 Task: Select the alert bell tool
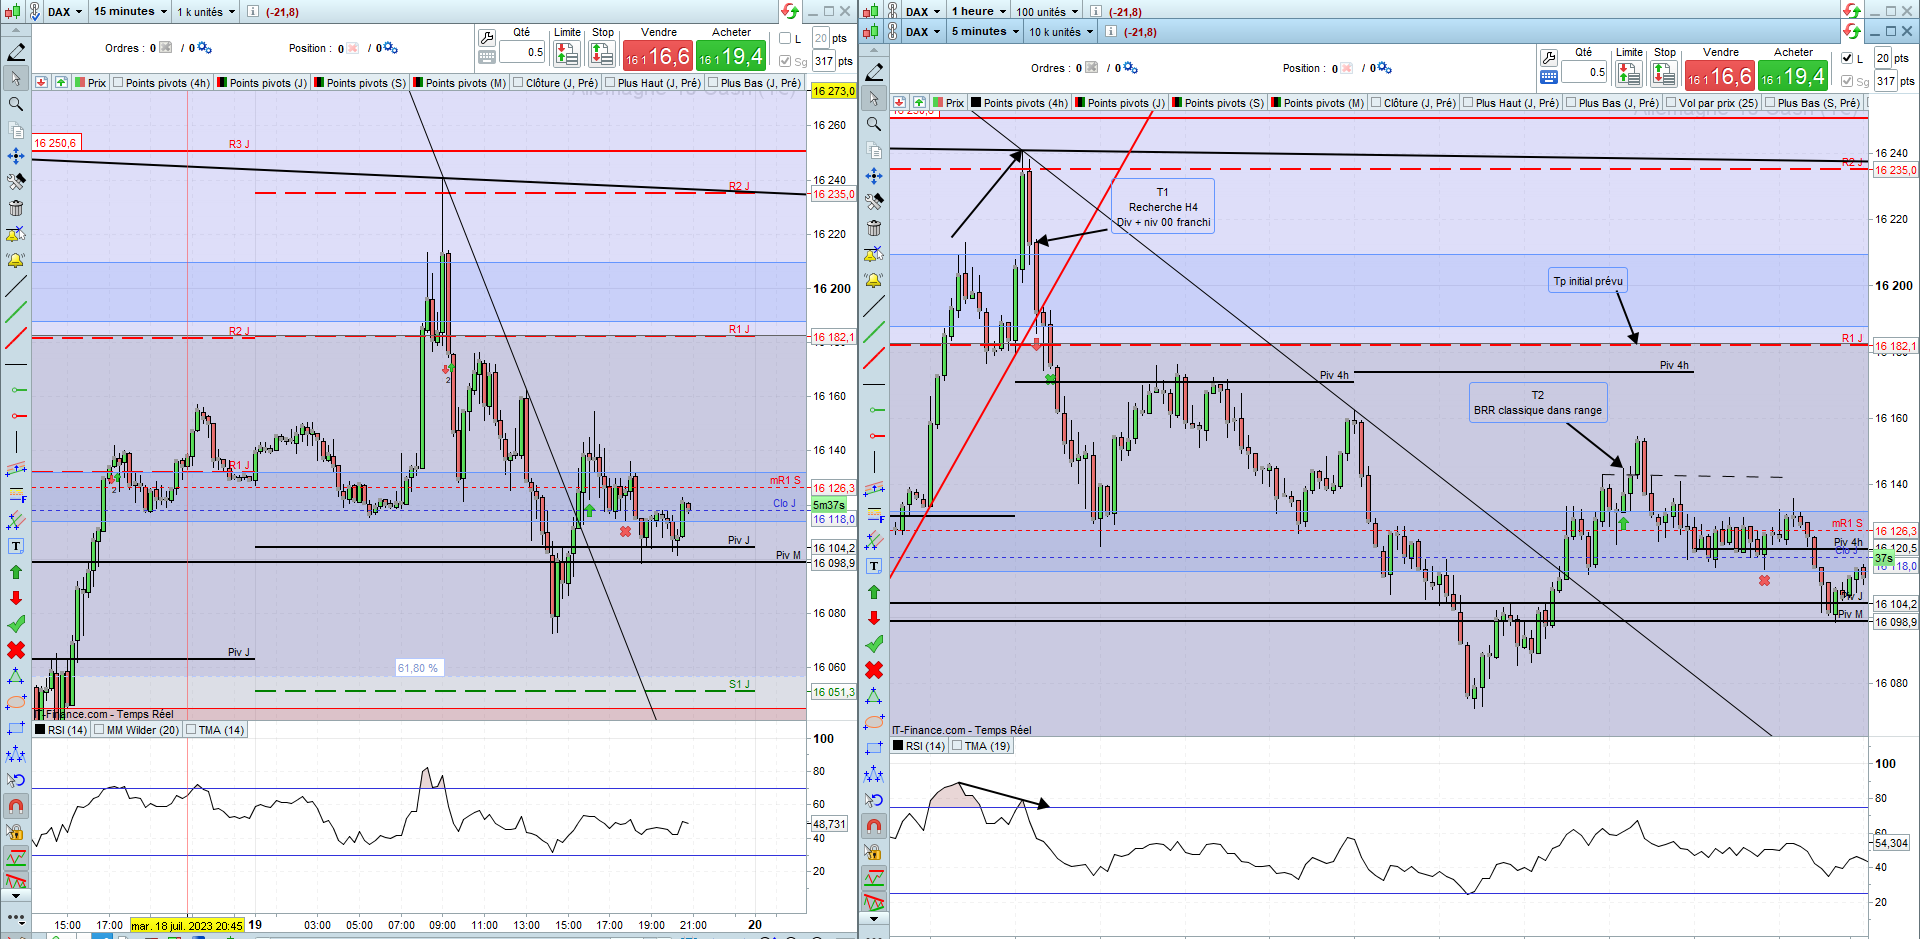(16, 260)
